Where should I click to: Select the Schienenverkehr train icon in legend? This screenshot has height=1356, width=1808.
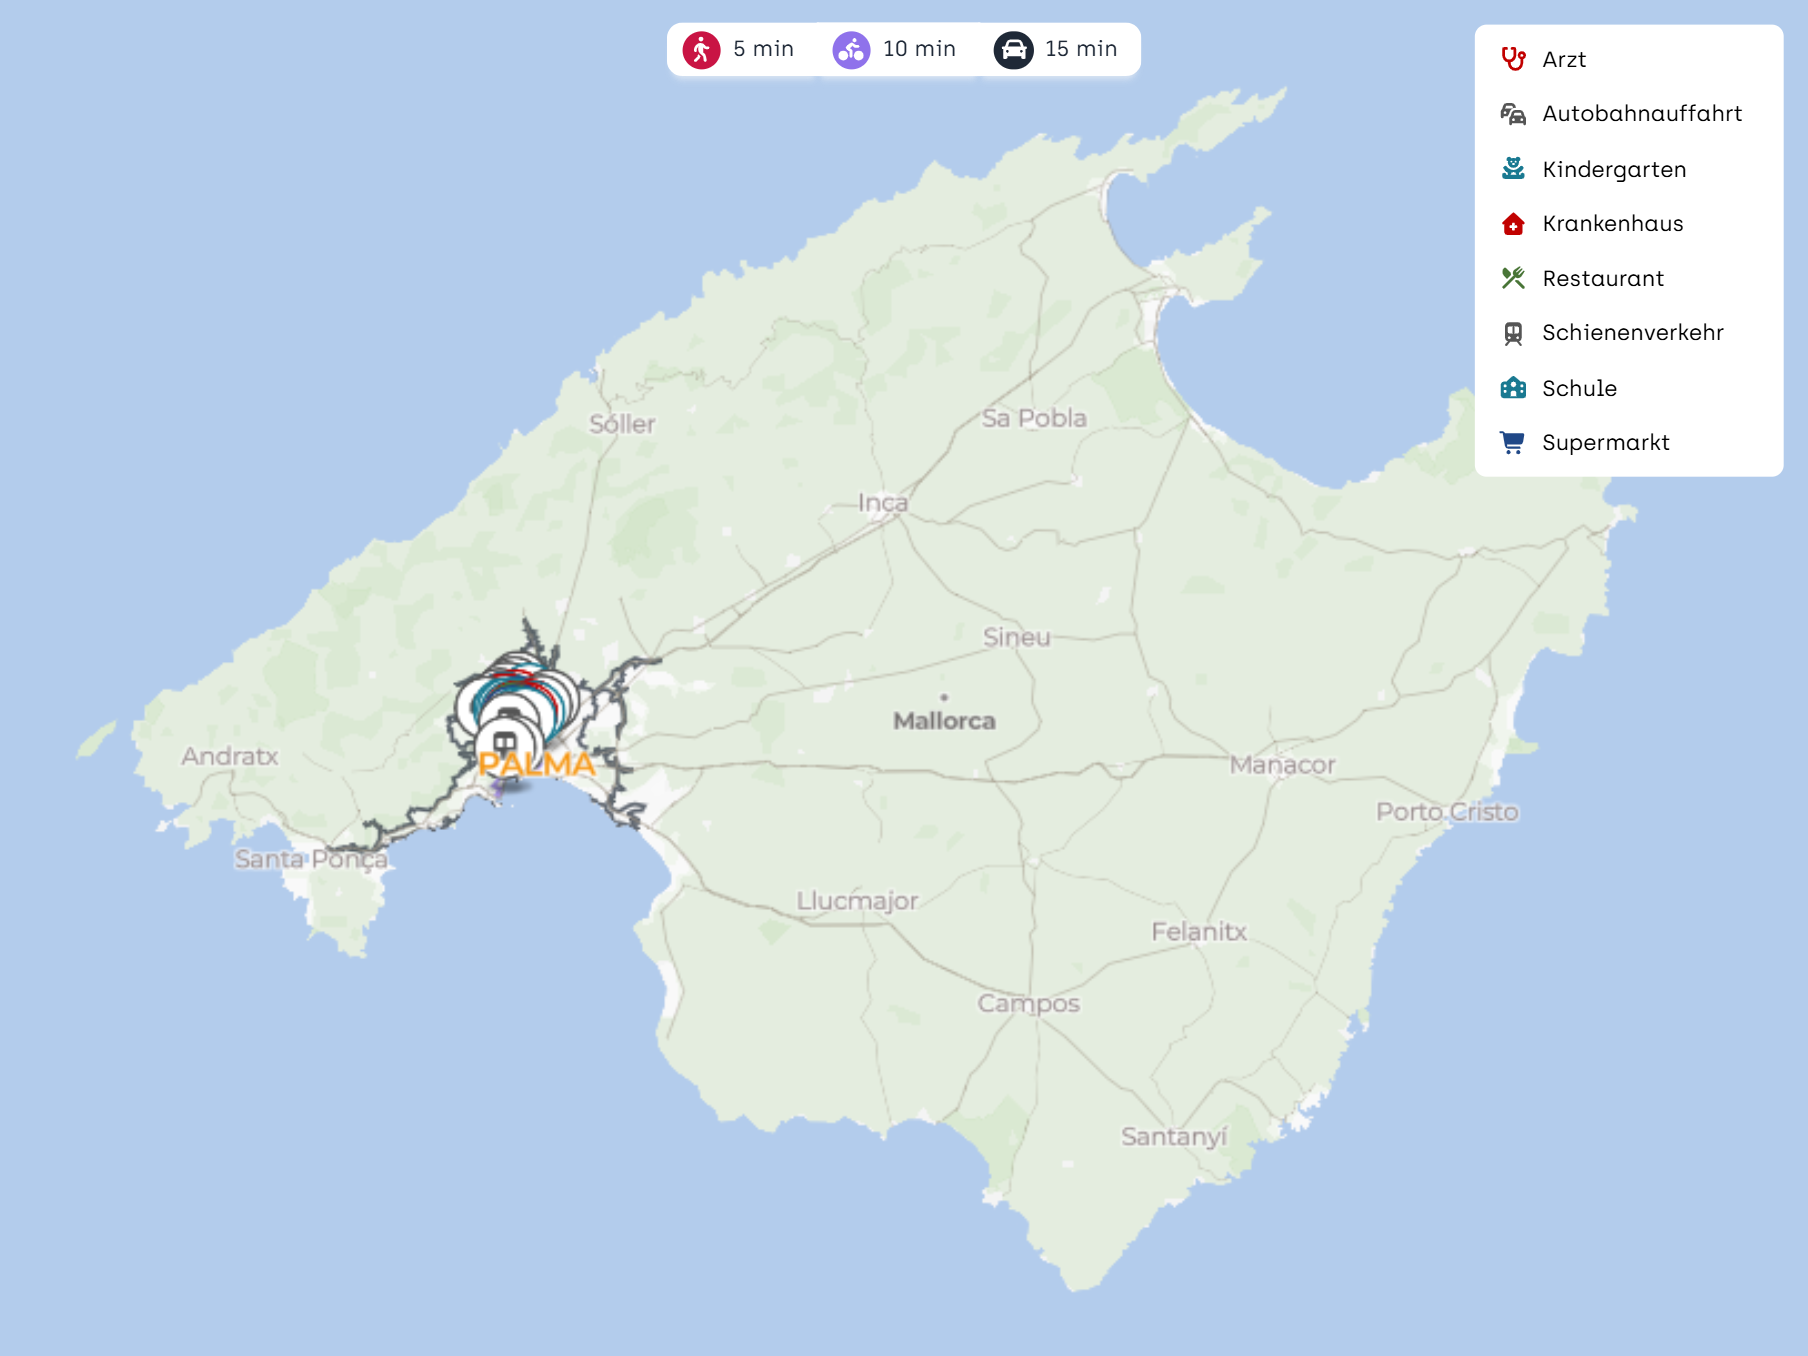(x=1513, y=333)
